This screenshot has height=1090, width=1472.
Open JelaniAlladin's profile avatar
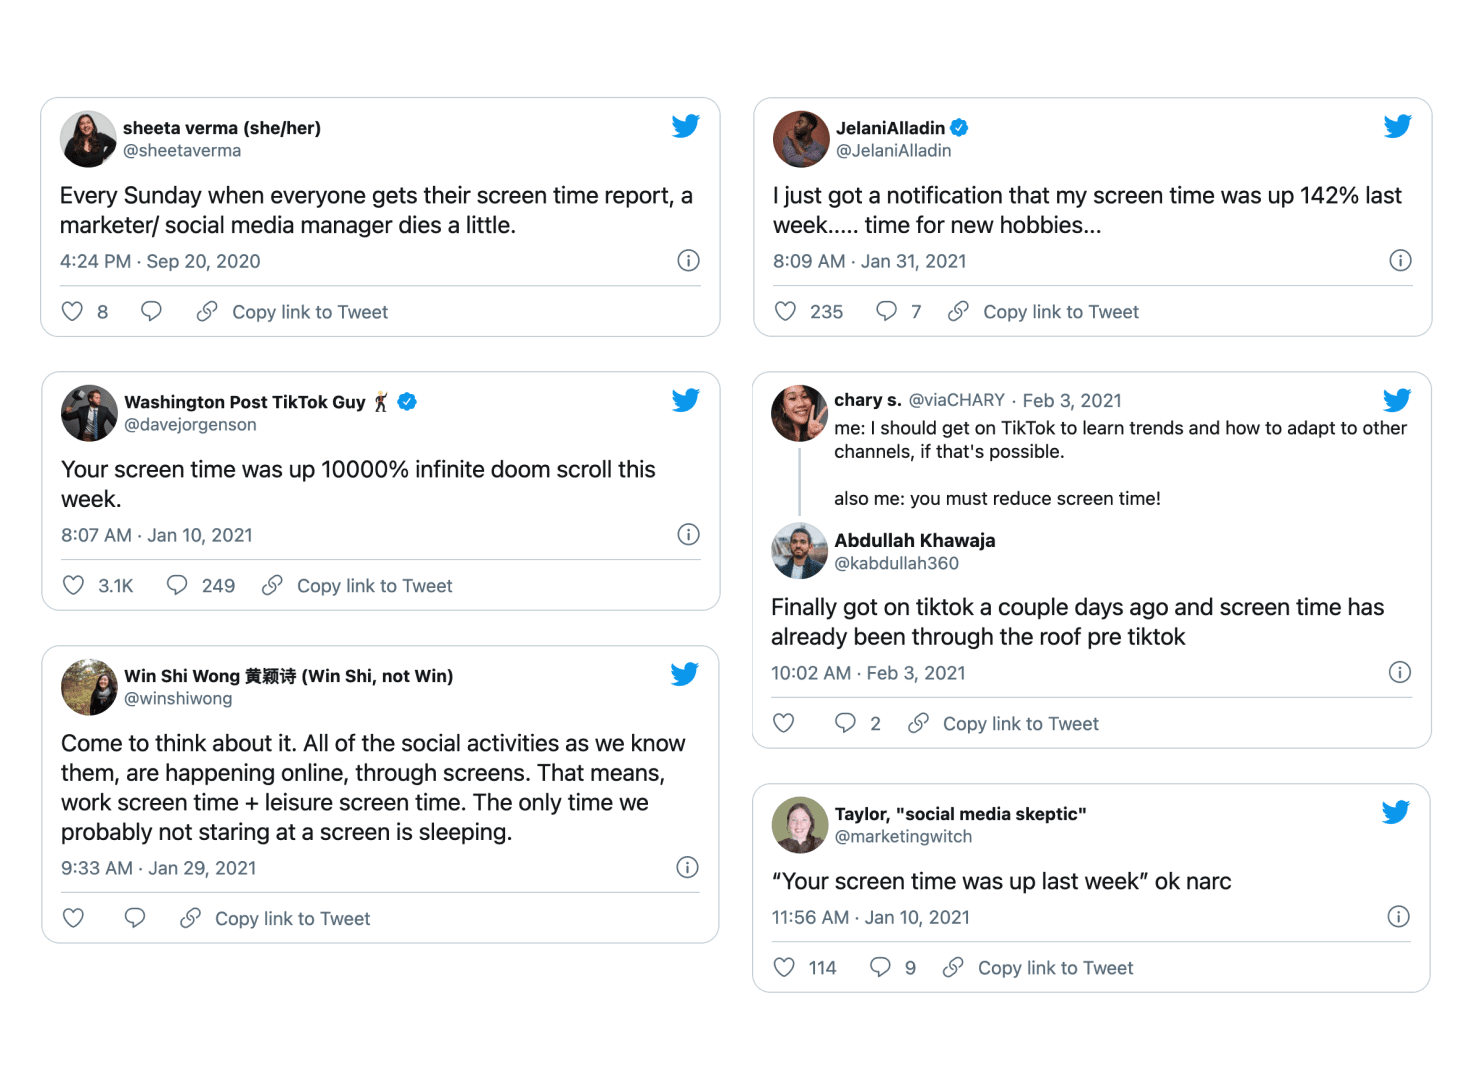pyautogui.click(x=801, y=139)
